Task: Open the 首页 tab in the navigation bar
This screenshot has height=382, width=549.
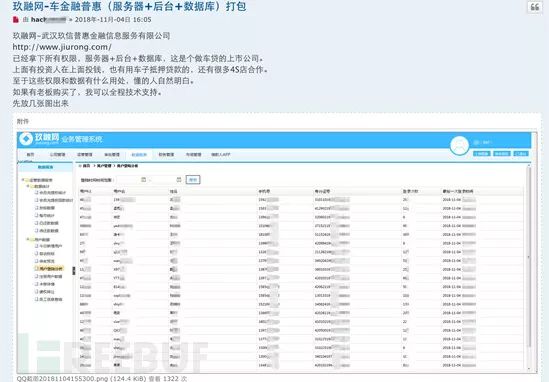Action: point(30,154)
